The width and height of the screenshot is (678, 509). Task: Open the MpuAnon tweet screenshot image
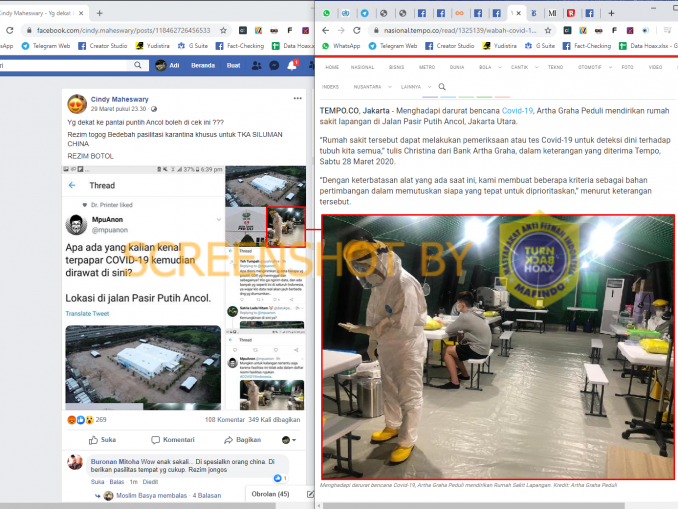pos(143,288)
